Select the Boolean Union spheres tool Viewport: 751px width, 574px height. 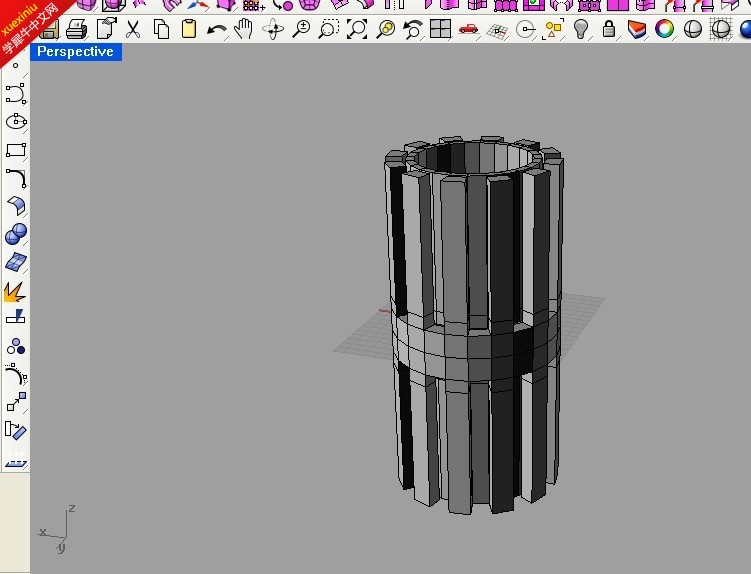tap(16, 234)
